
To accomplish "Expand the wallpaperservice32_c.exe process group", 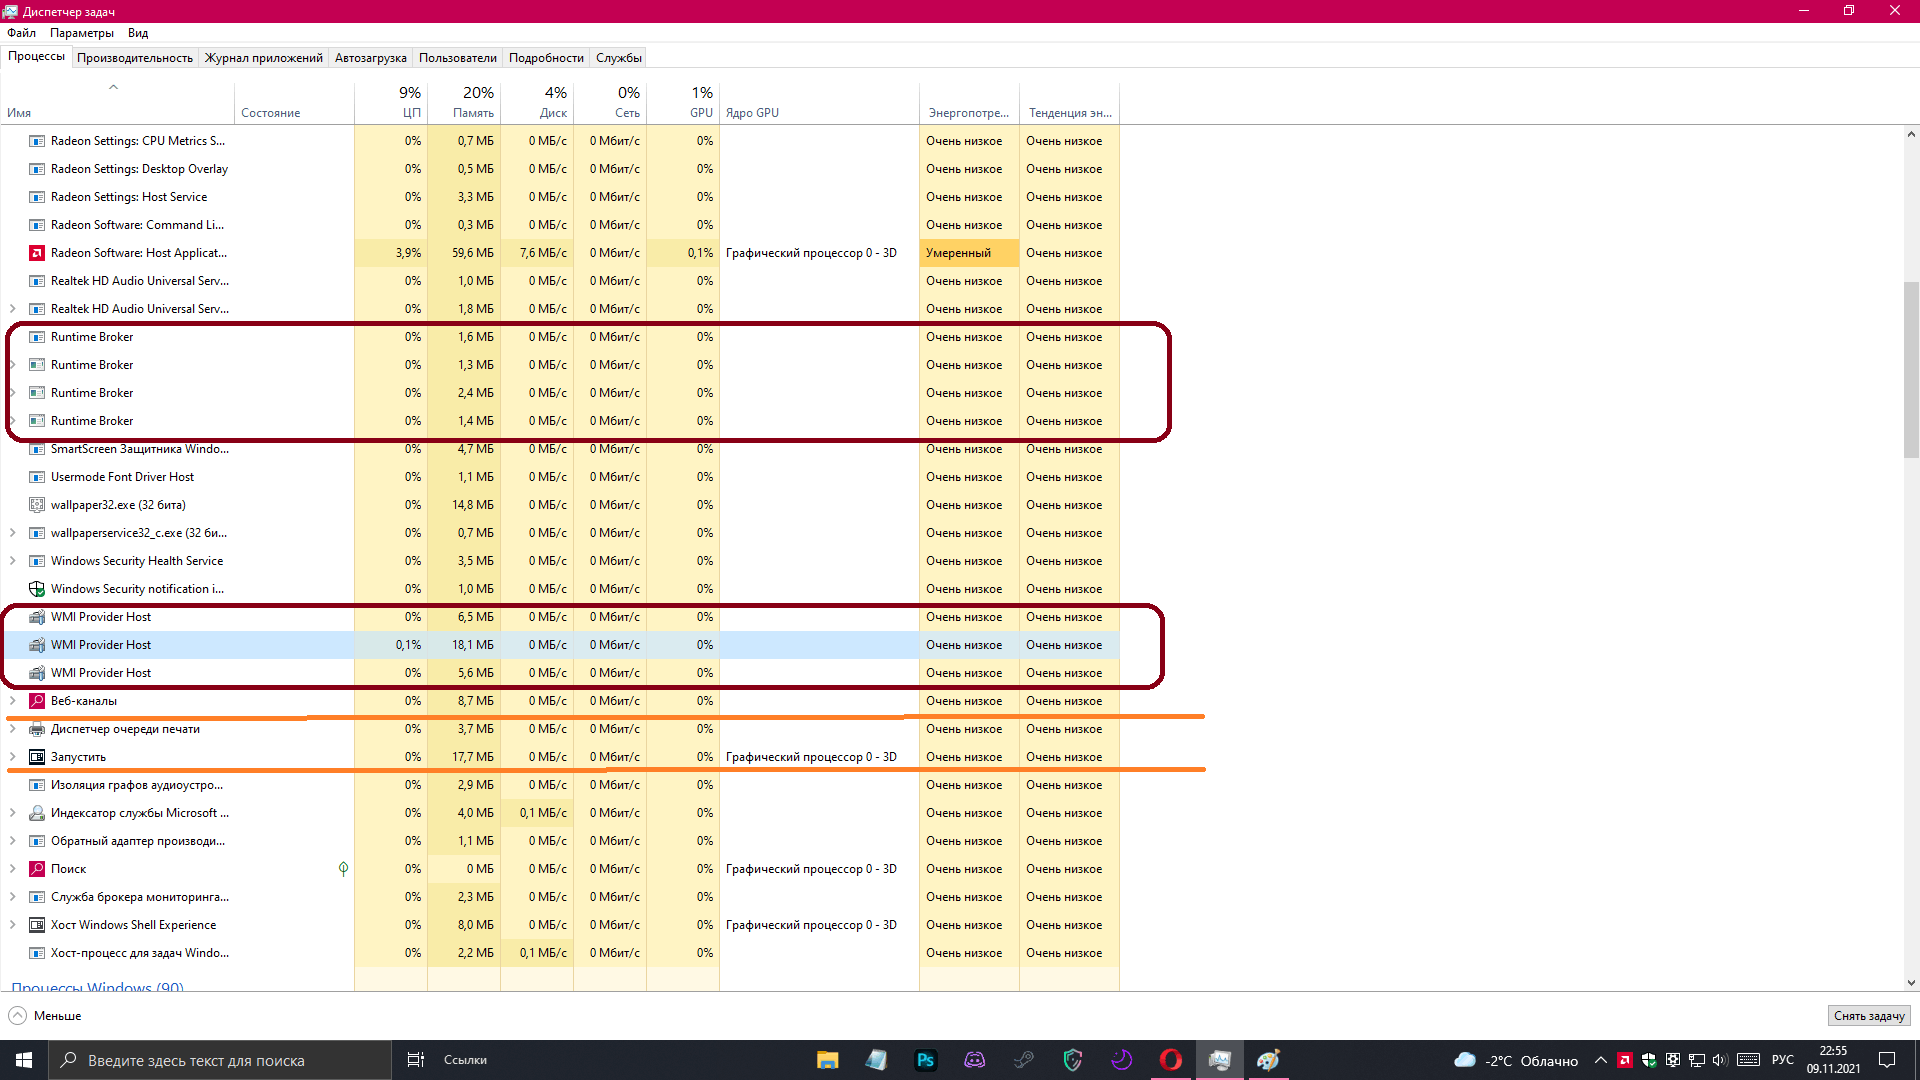I will (x=12, y=533).
